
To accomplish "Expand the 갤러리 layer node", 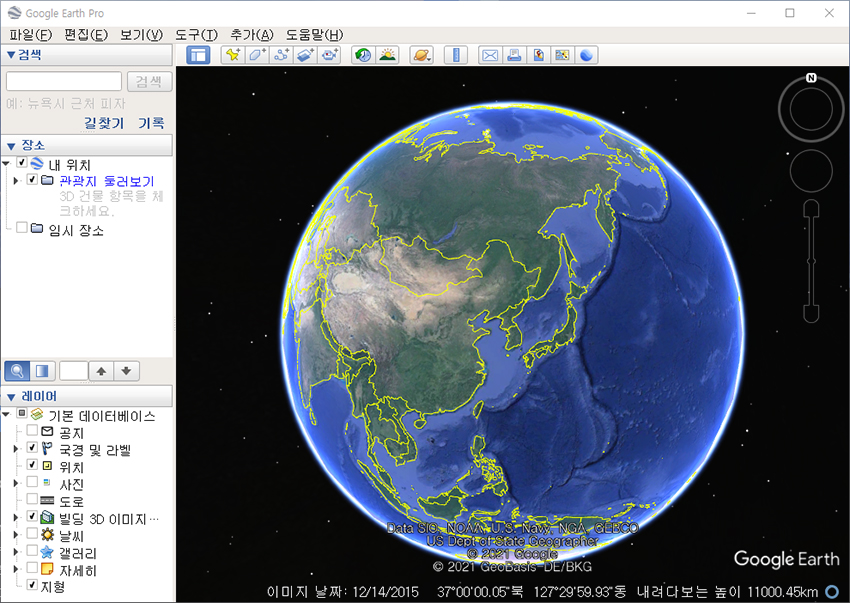I will pyautogui.click(x=16, y=552).
